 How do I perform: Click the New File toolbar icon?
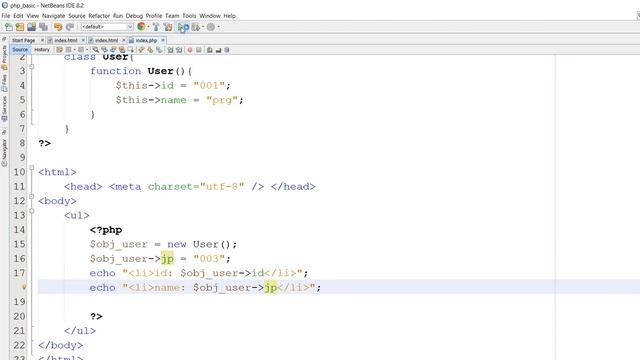click(x=8, y=27)
